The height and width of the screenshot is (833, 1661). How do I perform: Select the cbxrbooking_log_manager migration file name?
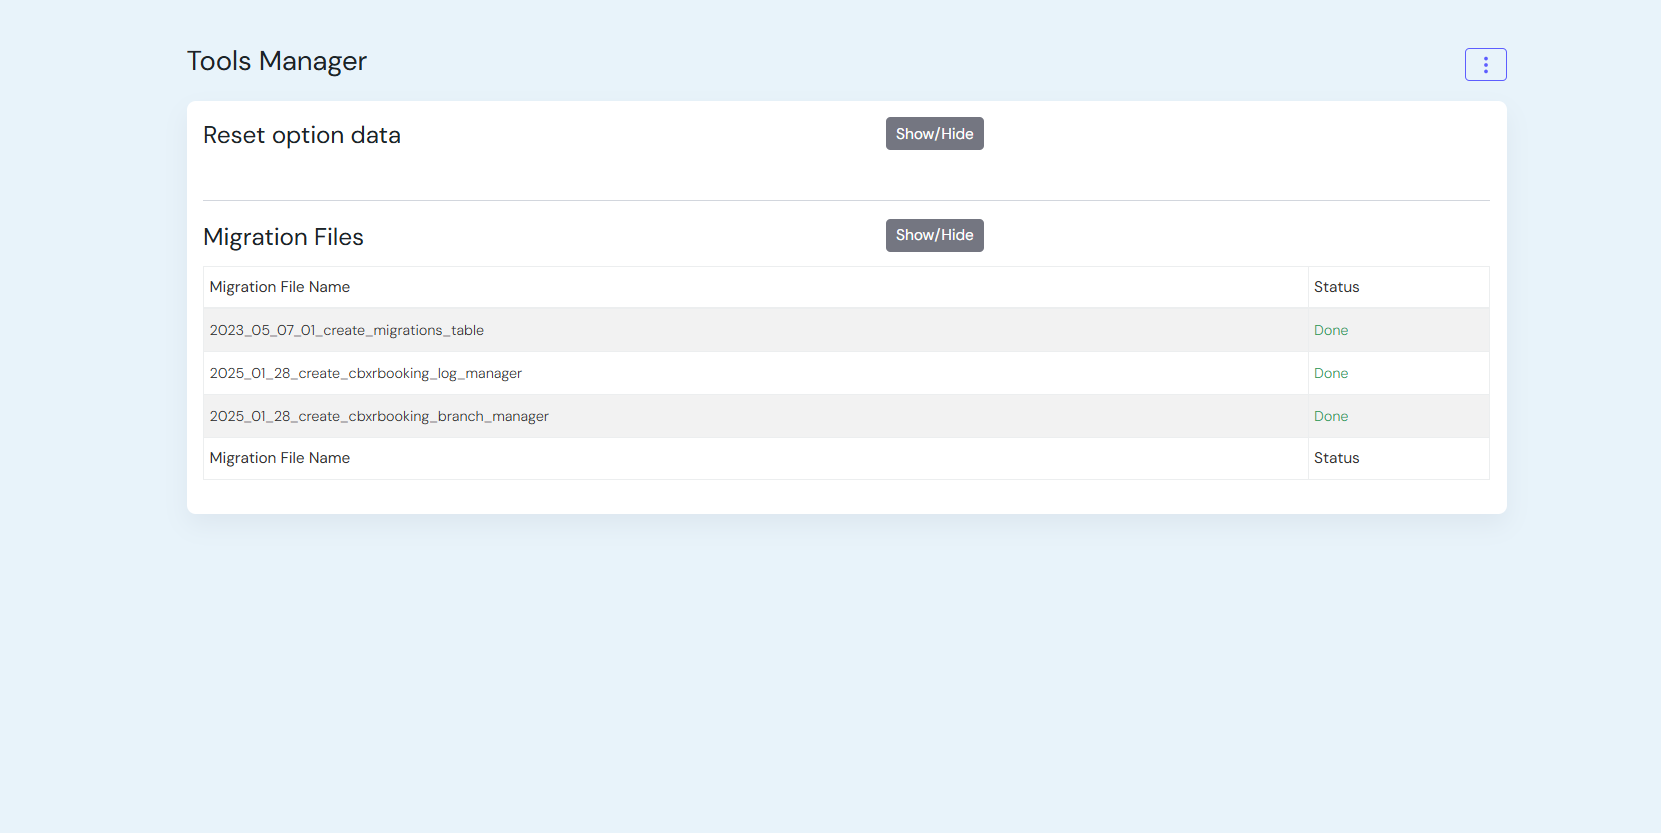365,373
